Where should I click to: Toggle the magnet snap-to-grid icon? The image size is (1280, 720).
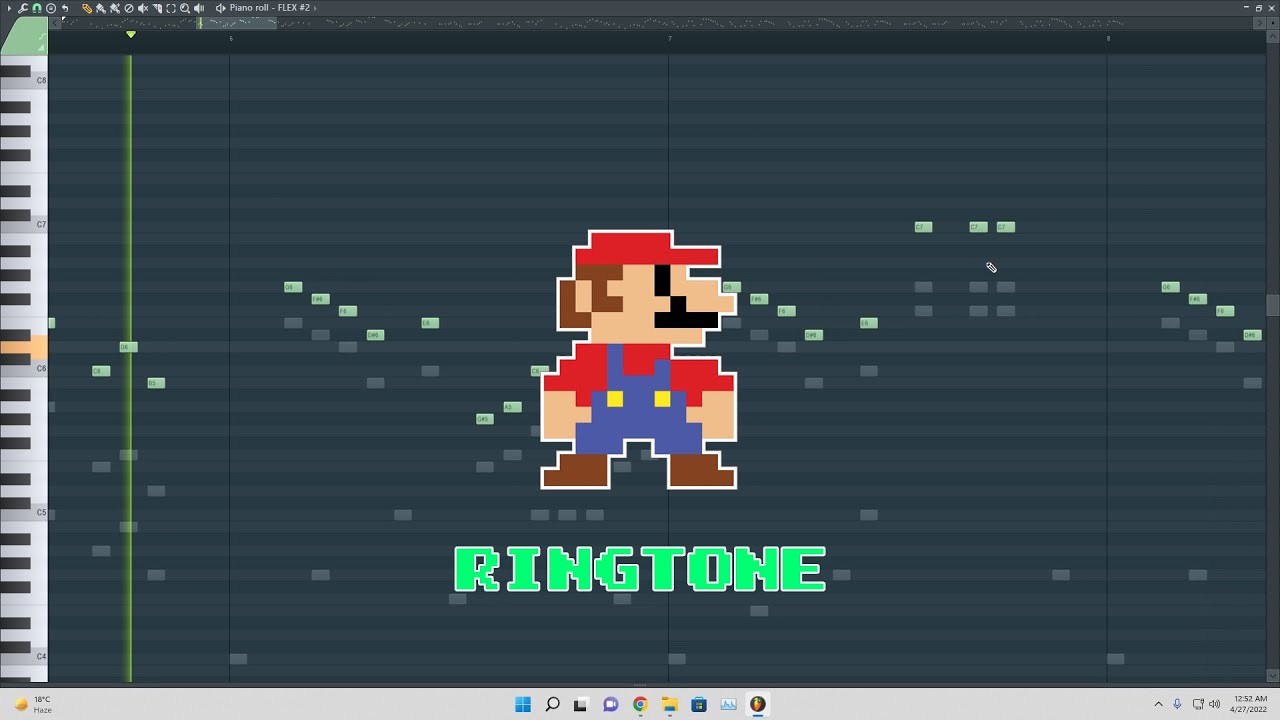(37, 8)
